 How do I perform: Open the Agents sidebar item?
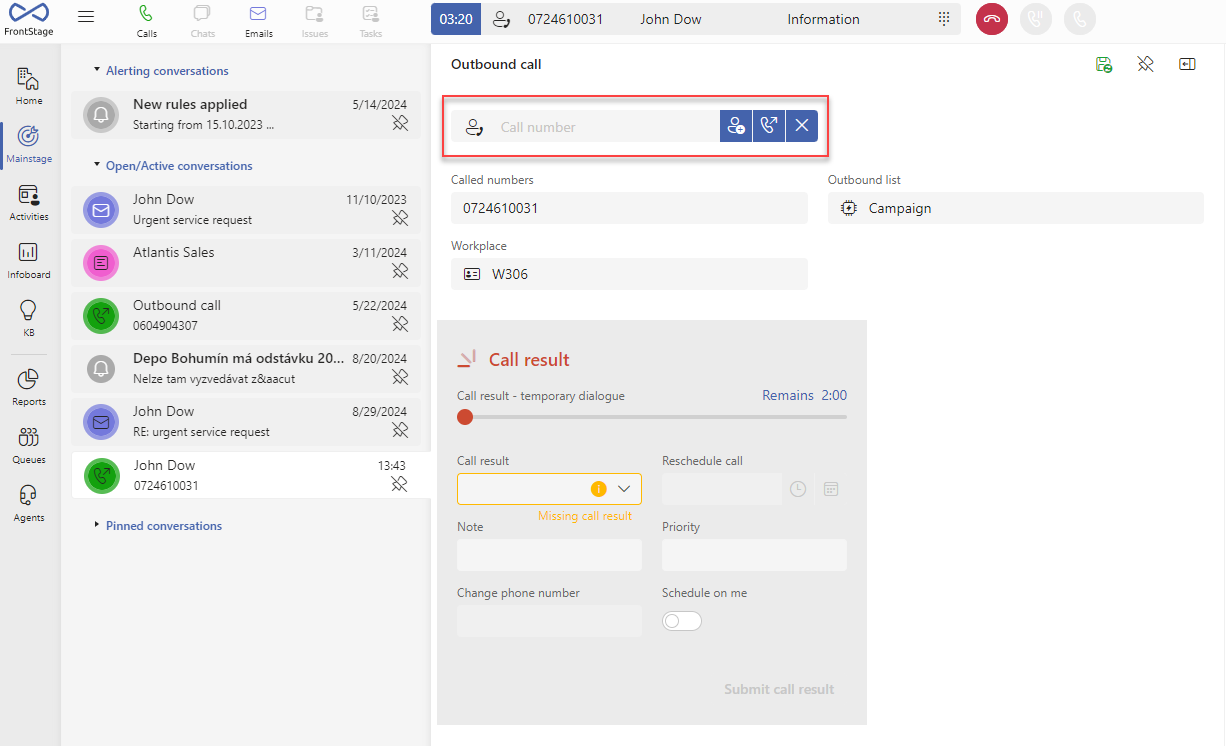tap(29, 503)
